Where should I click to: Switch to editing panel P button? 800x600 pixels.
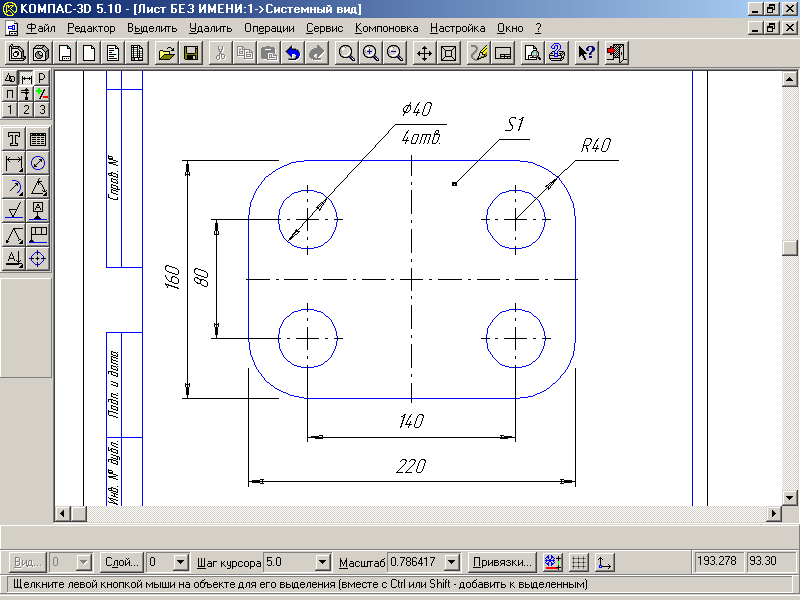(42, 78)
